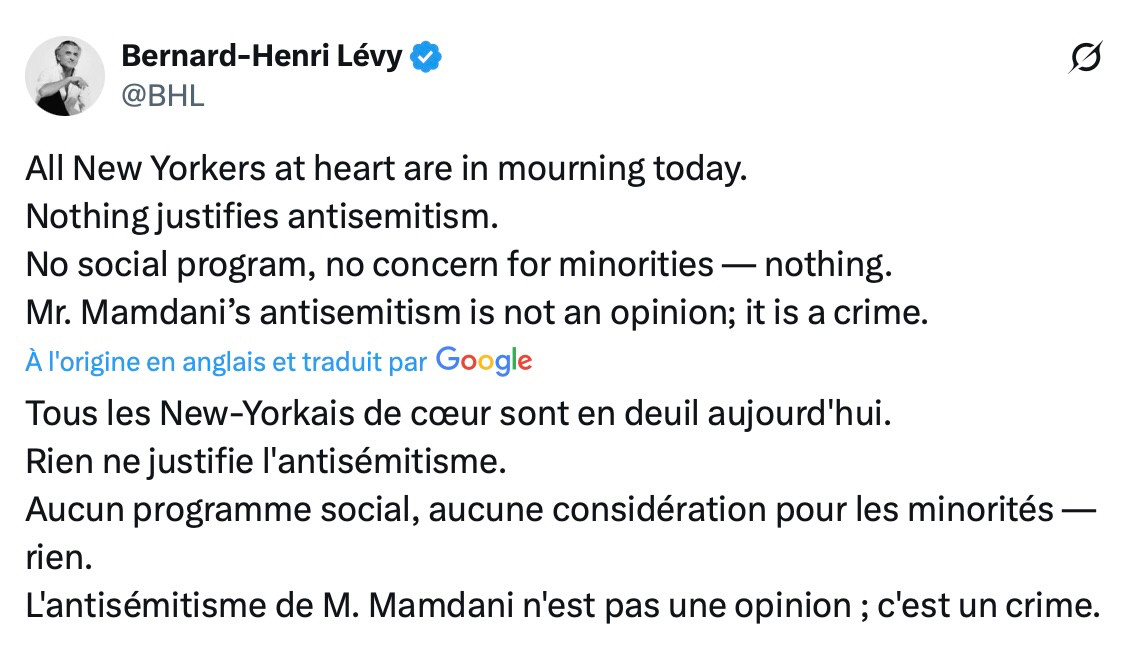The image size is (1122, 648).
Task: Click the Google logo
Action: (484, 362)
